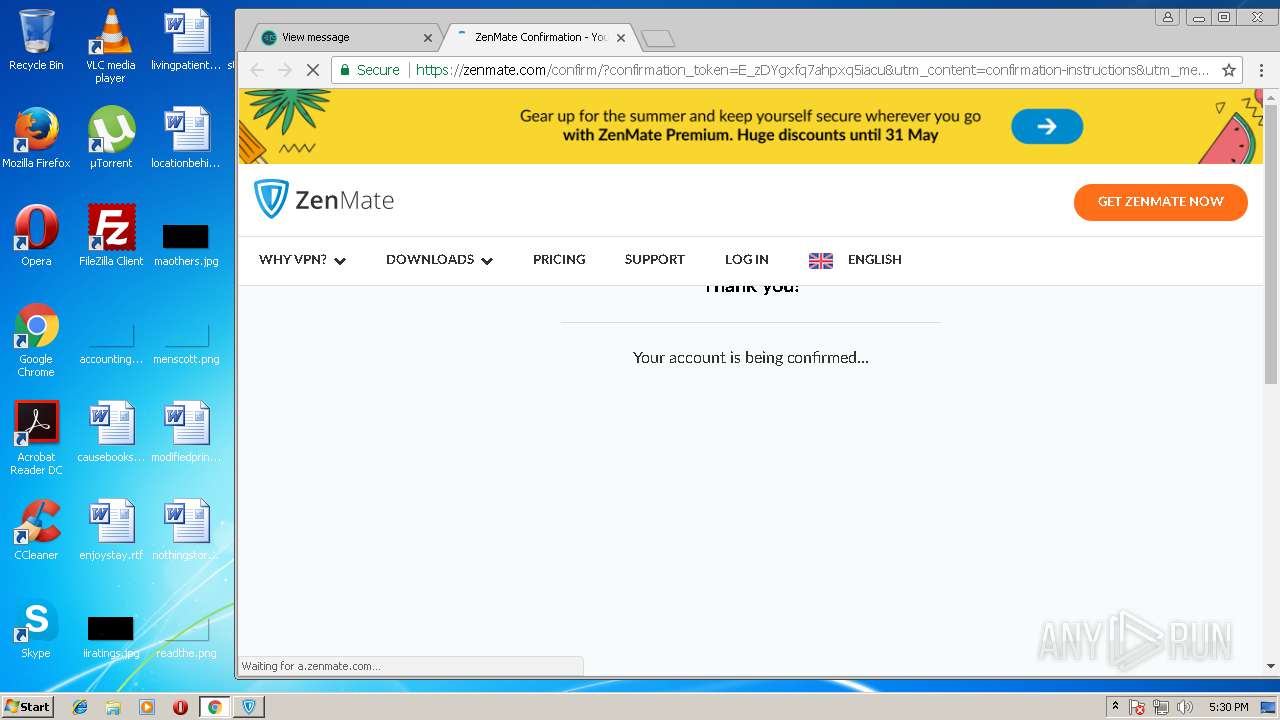Launch VLC media player from desktop
This screenshot has width=1280, height=720.
tap(110, 45)
